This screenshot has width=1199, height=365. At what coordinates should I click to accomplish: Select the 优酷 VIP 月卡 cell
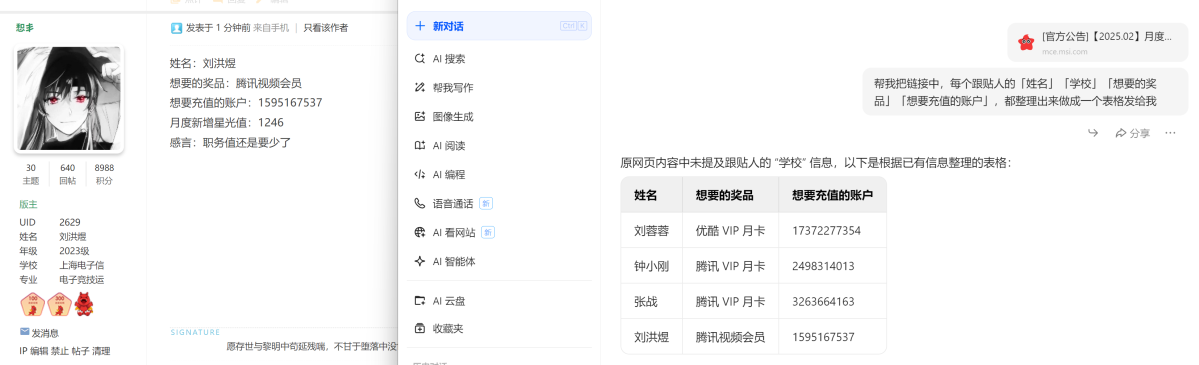(x=730, y=230)
